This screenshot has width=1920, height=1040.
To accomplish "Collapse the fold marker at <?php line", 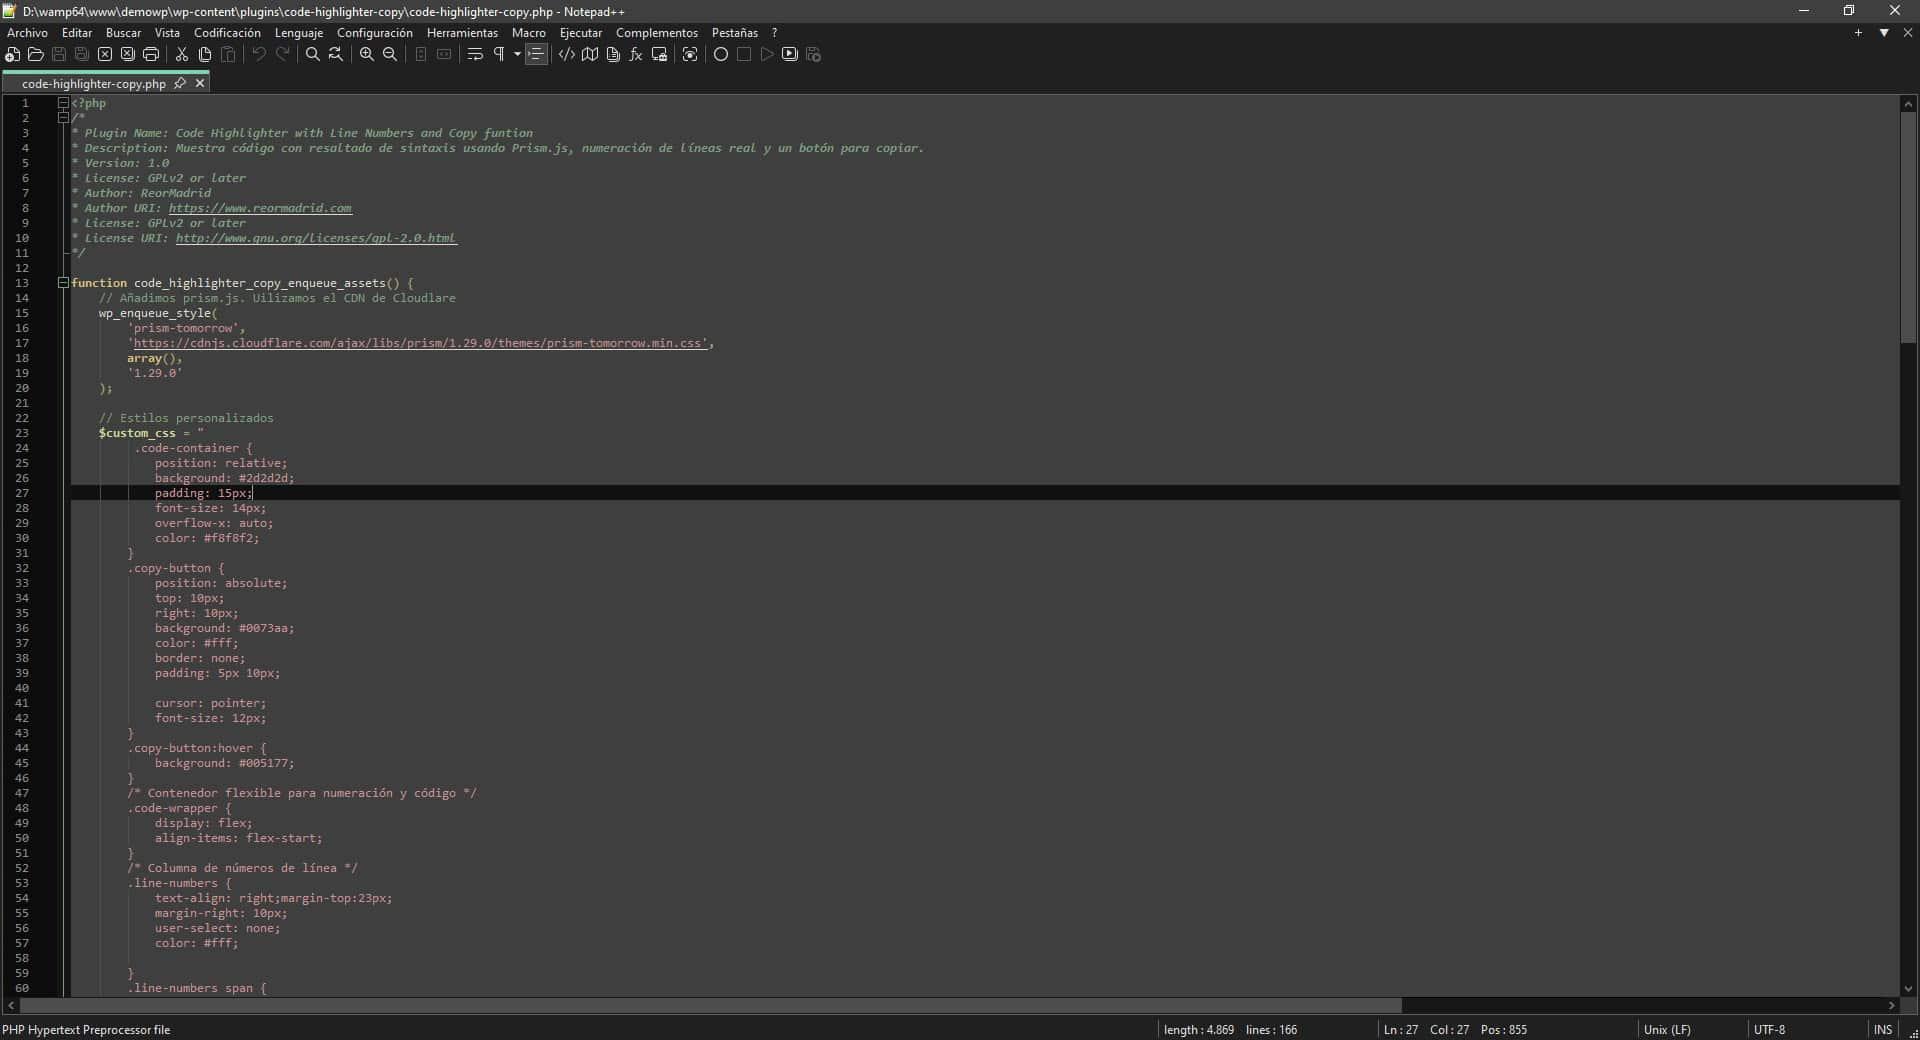I will pos(63,103).
